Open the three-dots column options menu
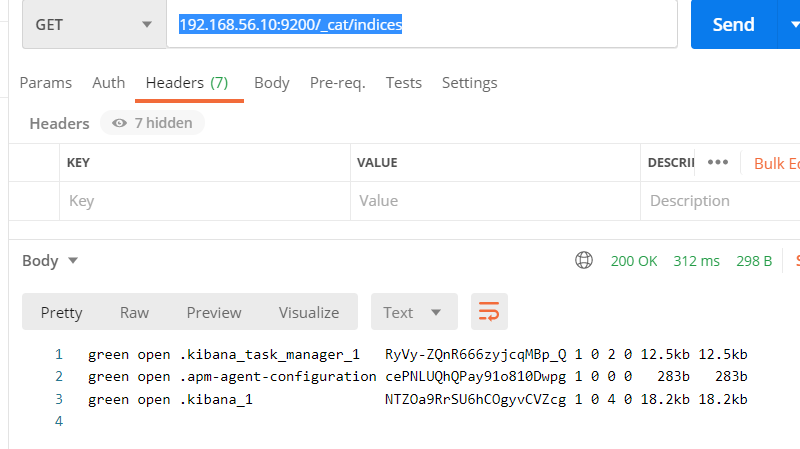 (718, 162)
